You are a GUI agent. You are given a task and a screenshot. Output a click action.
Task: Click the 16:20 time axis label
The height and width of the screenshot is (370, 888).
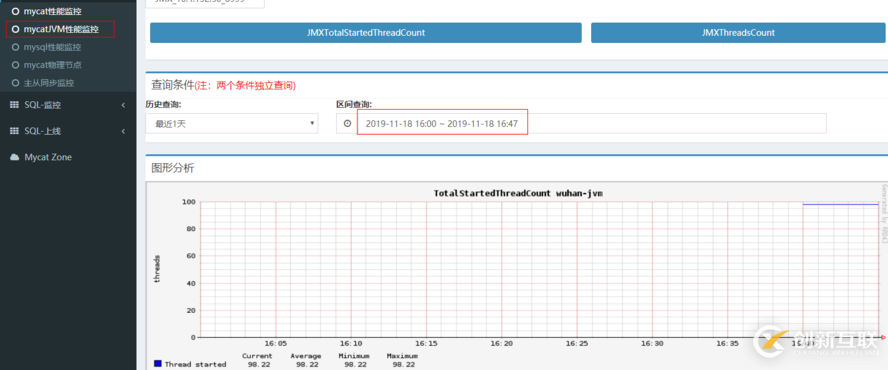(x=502, y=344)
